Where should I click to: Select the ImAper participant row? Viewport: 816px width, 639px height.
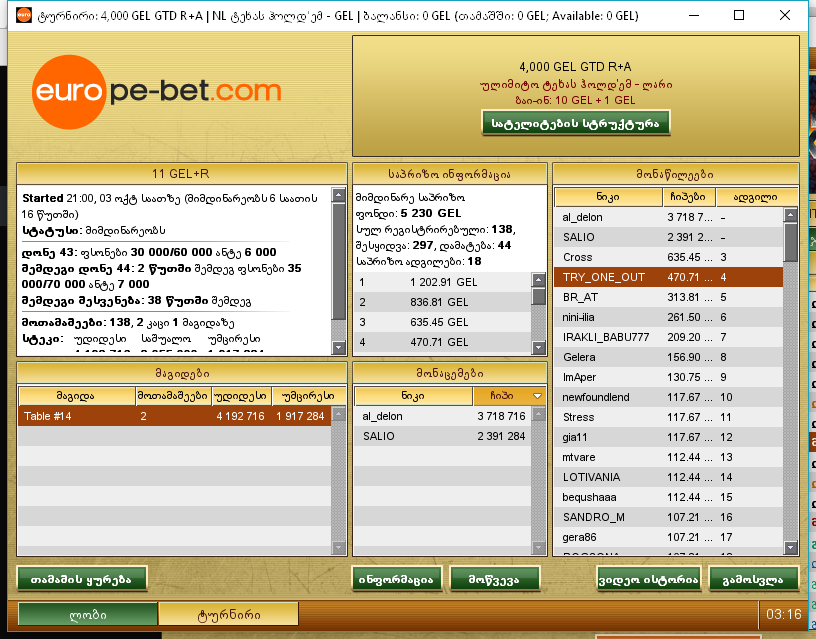(669, 377)
